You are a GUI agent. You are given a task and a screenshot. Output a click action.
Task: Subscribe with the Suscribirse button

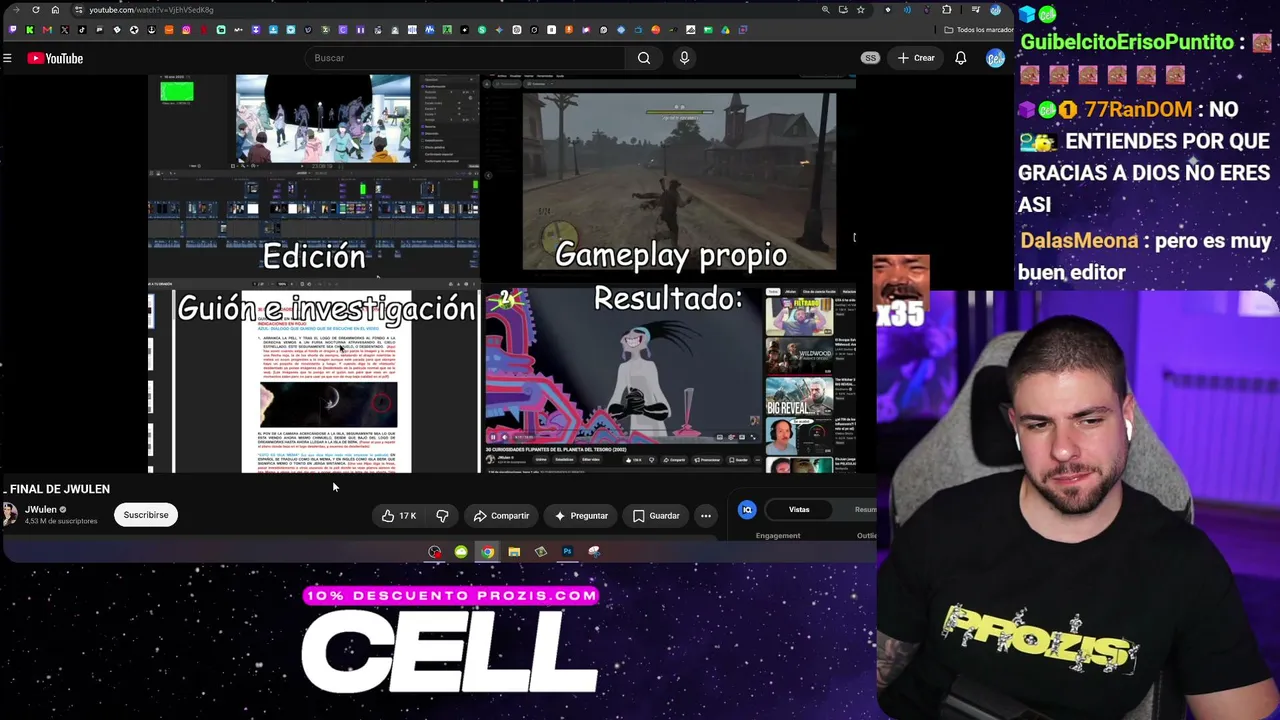coord(146,515)
